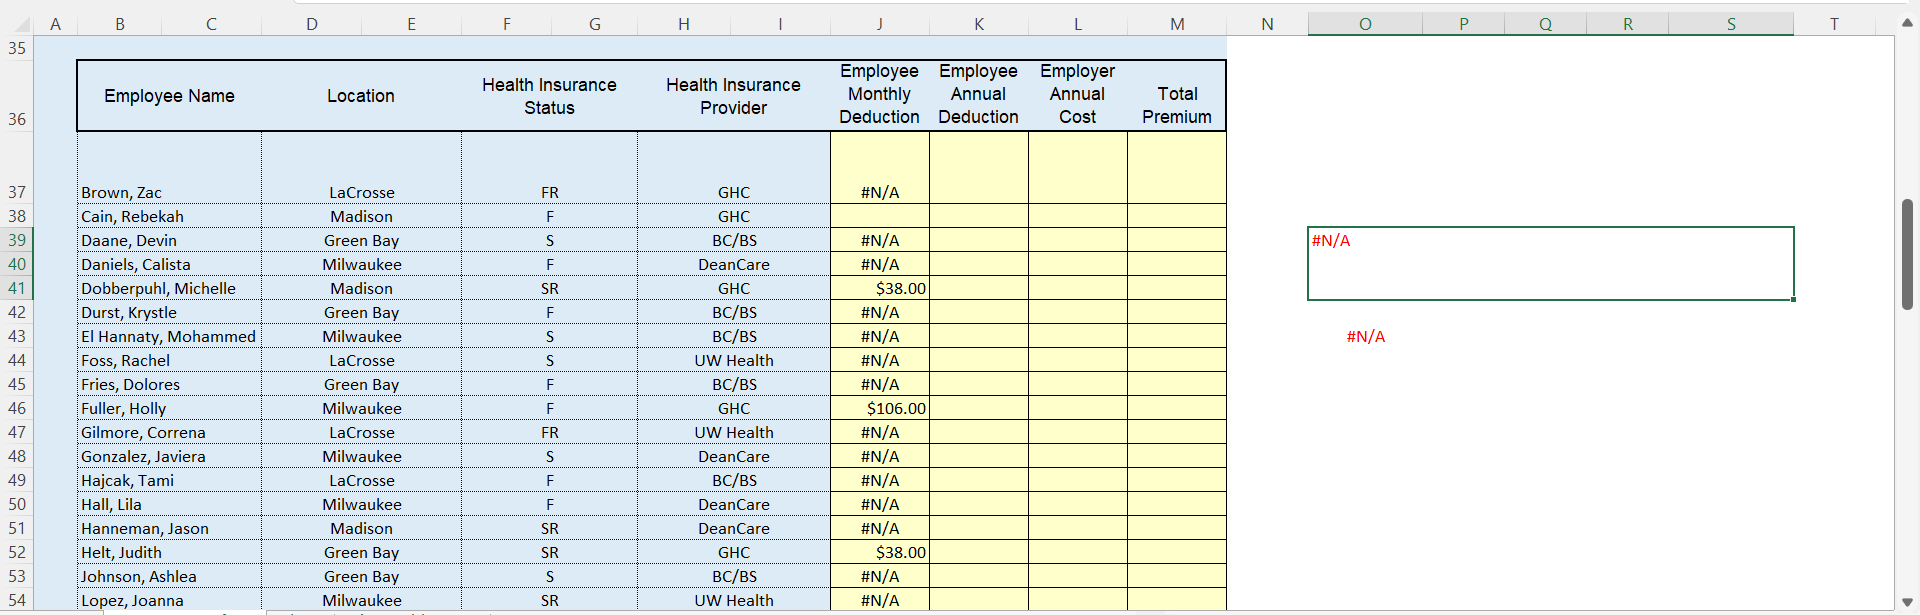Select column T header
This screenshot has width=1920, height=615.
tap(1834, 24)
